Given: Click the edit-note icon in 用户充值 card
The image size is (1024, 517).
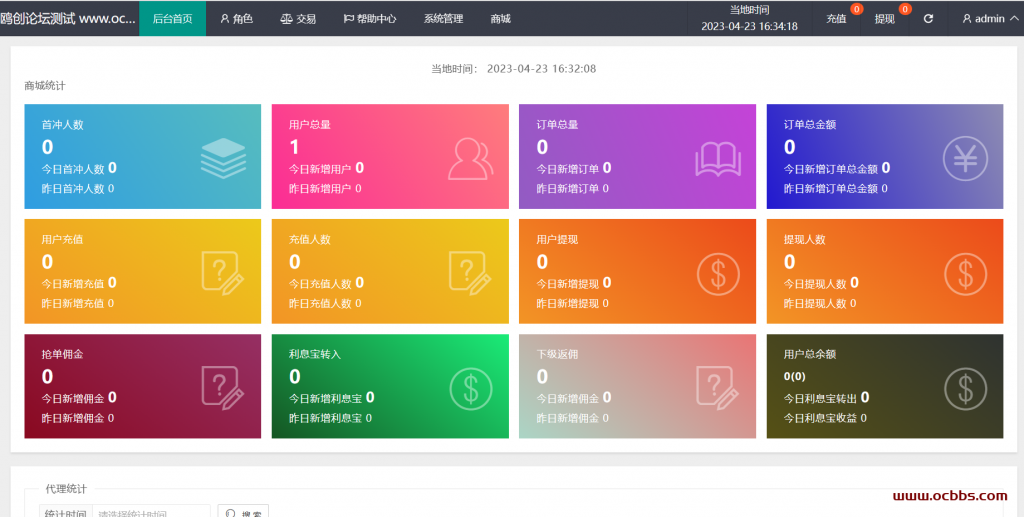Looking at the screenshot, I should (x=223, y=272).
